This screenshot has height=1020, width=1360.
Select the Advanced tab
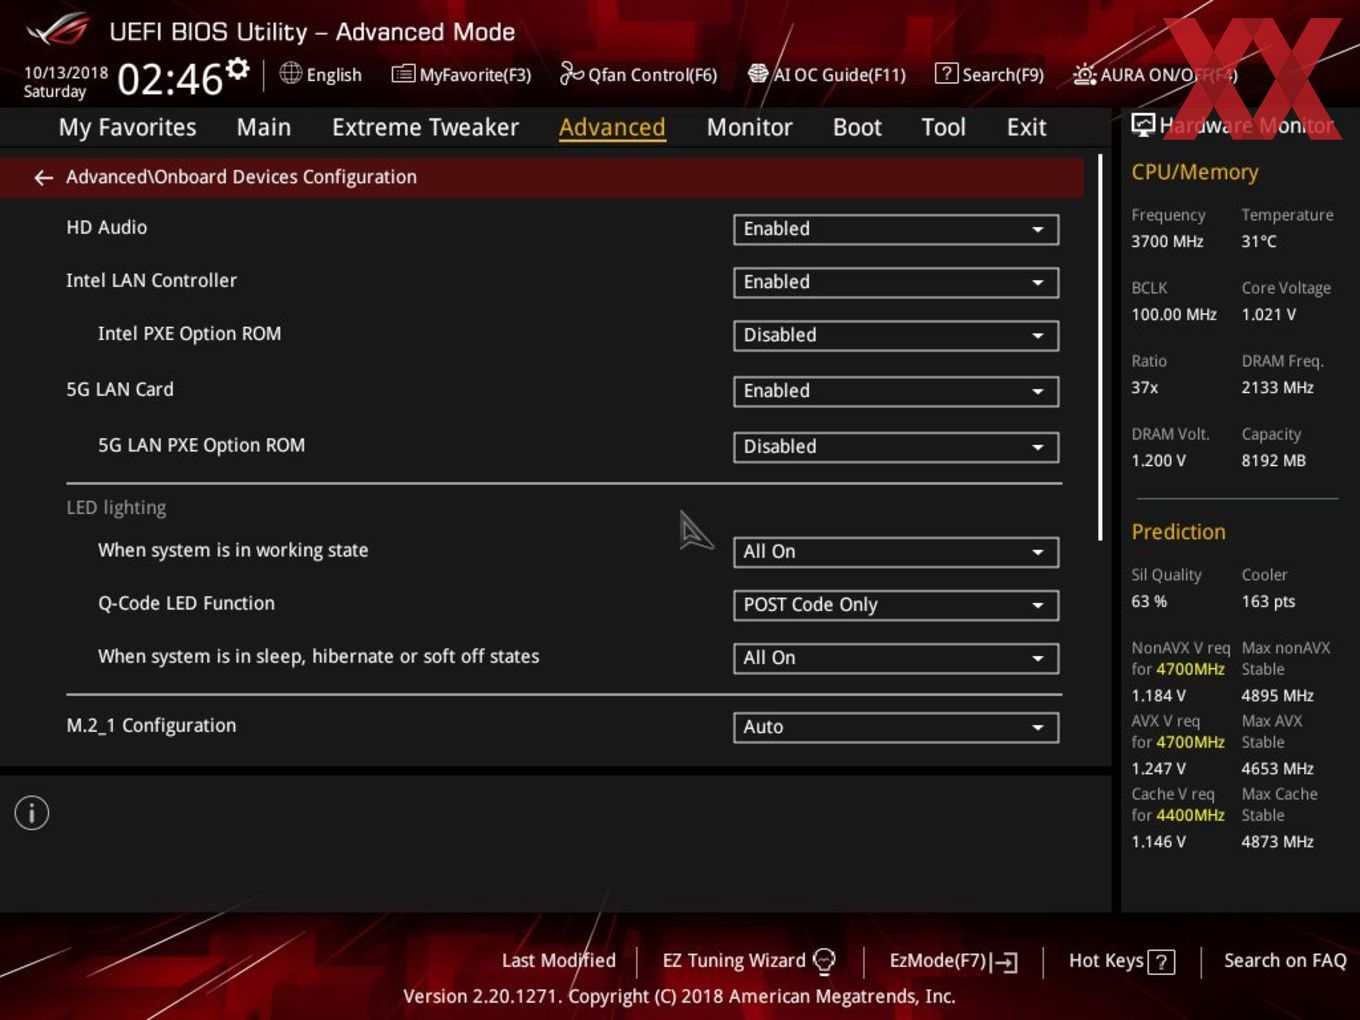coord(612,128)
